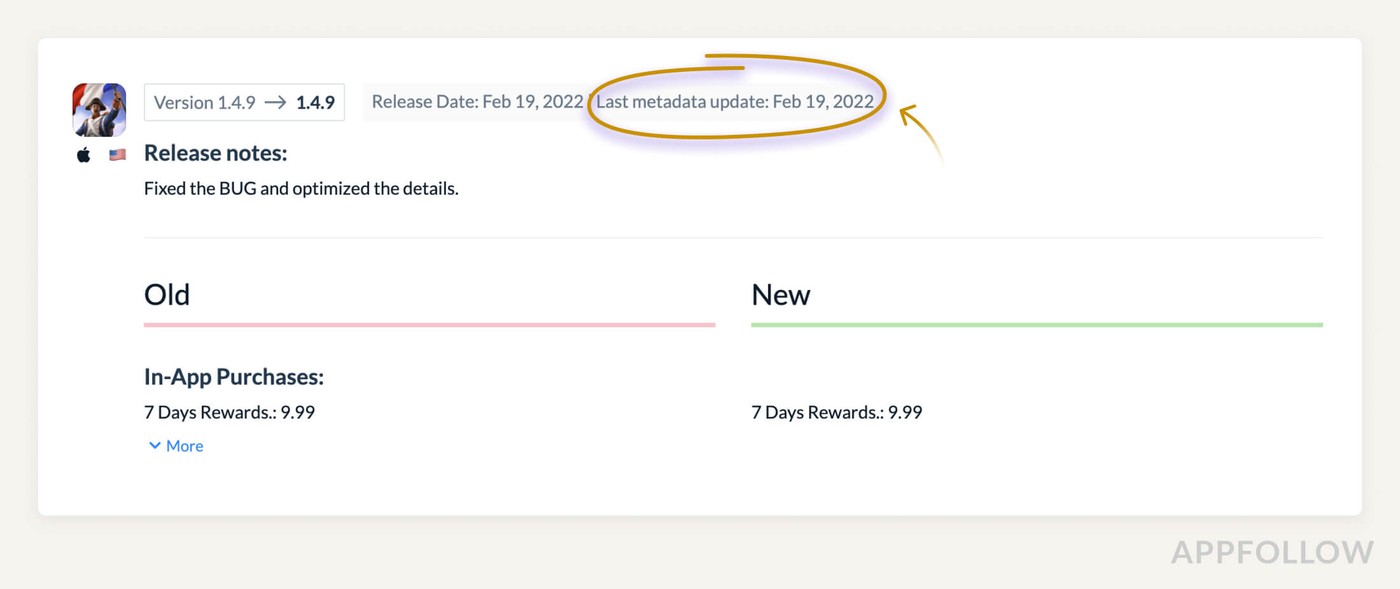Screen dimensions: 1400x589
Task: Click the 7 Days Rewards entry under New
Action: point(836,412)
